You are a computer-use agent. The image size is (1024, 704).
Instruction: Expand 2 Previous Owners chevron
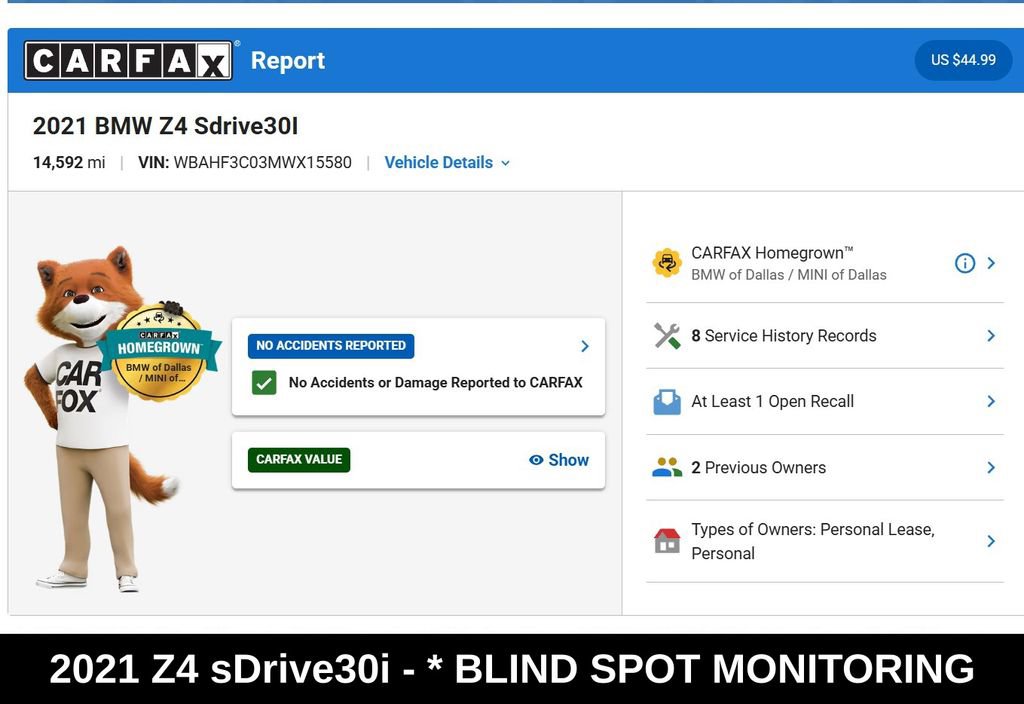(x=991, y=468)
